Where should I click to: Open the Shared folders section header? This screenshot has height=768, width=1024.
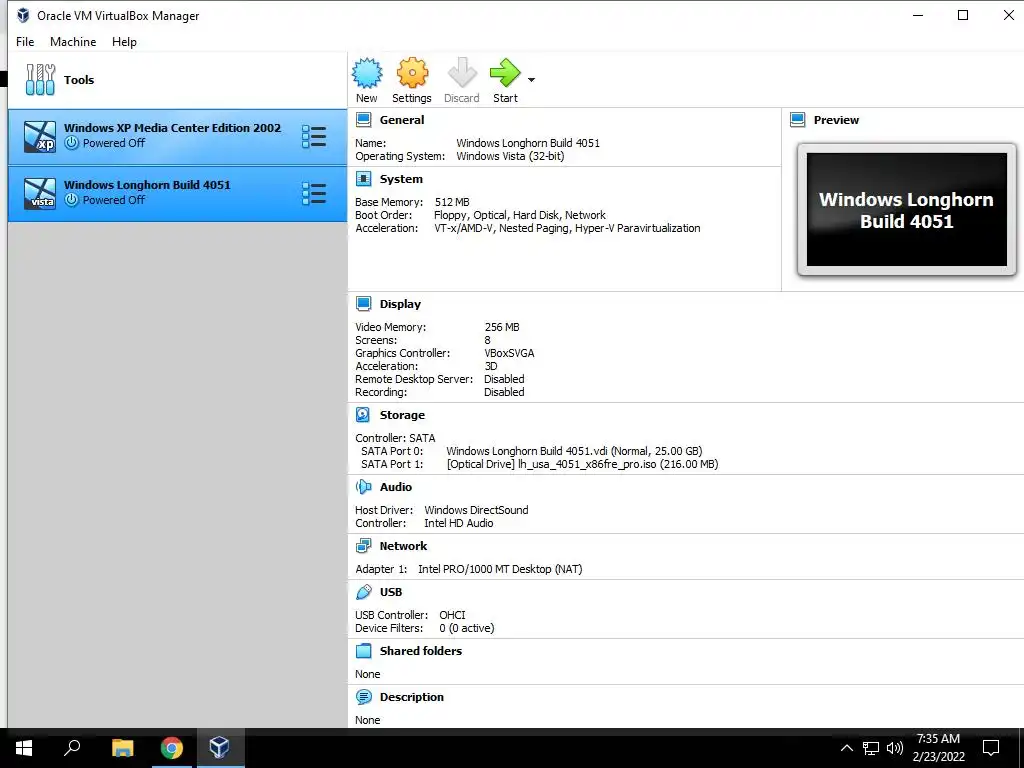tap(421, 650)
